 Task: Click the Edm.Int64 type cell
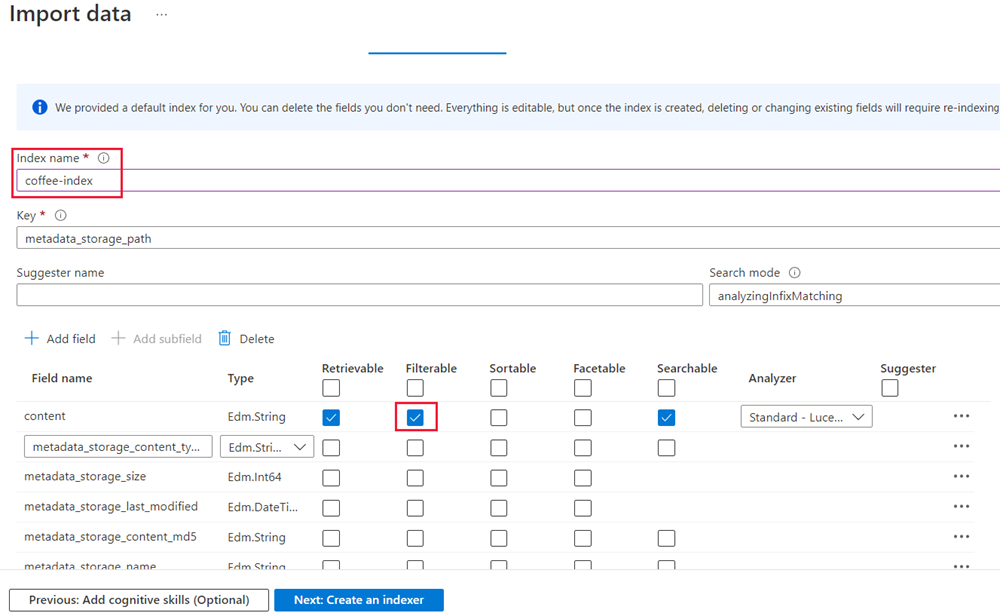(254, 477)
